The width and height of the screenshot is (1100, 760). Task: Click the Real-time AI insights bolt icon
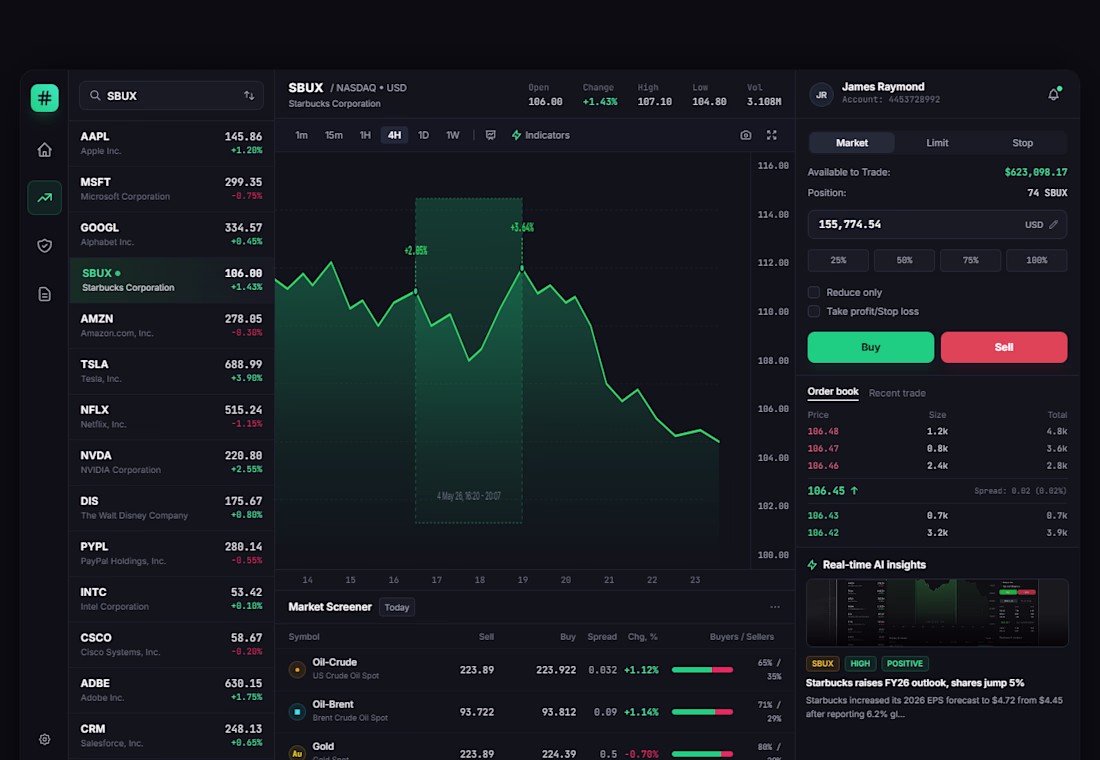(812, 565)
